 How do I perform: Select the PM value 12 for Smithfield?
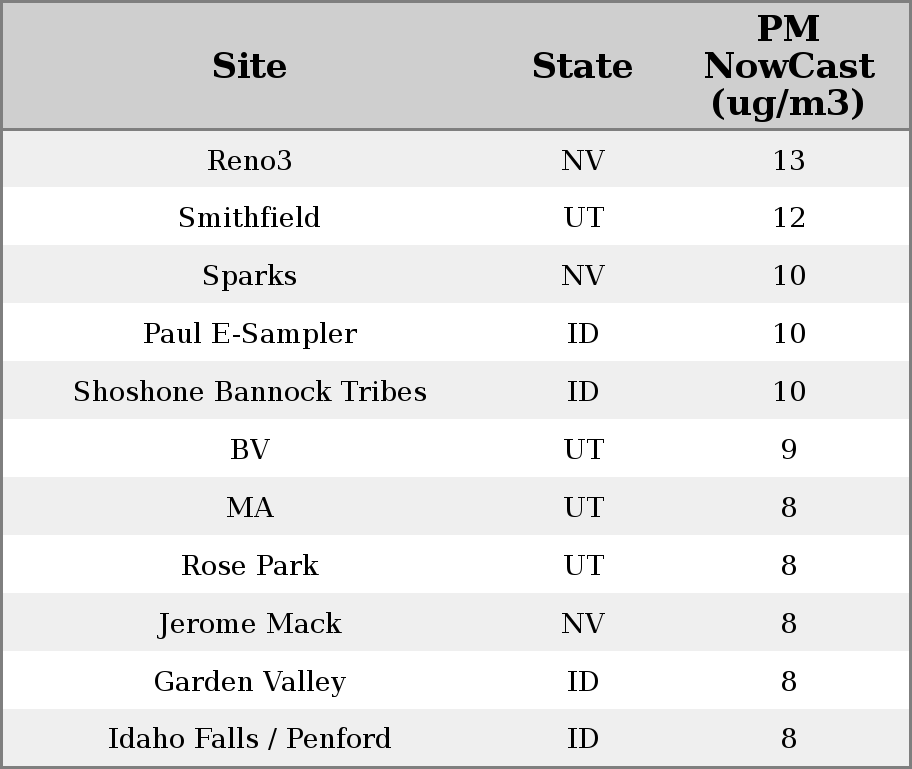coord(788,218)
